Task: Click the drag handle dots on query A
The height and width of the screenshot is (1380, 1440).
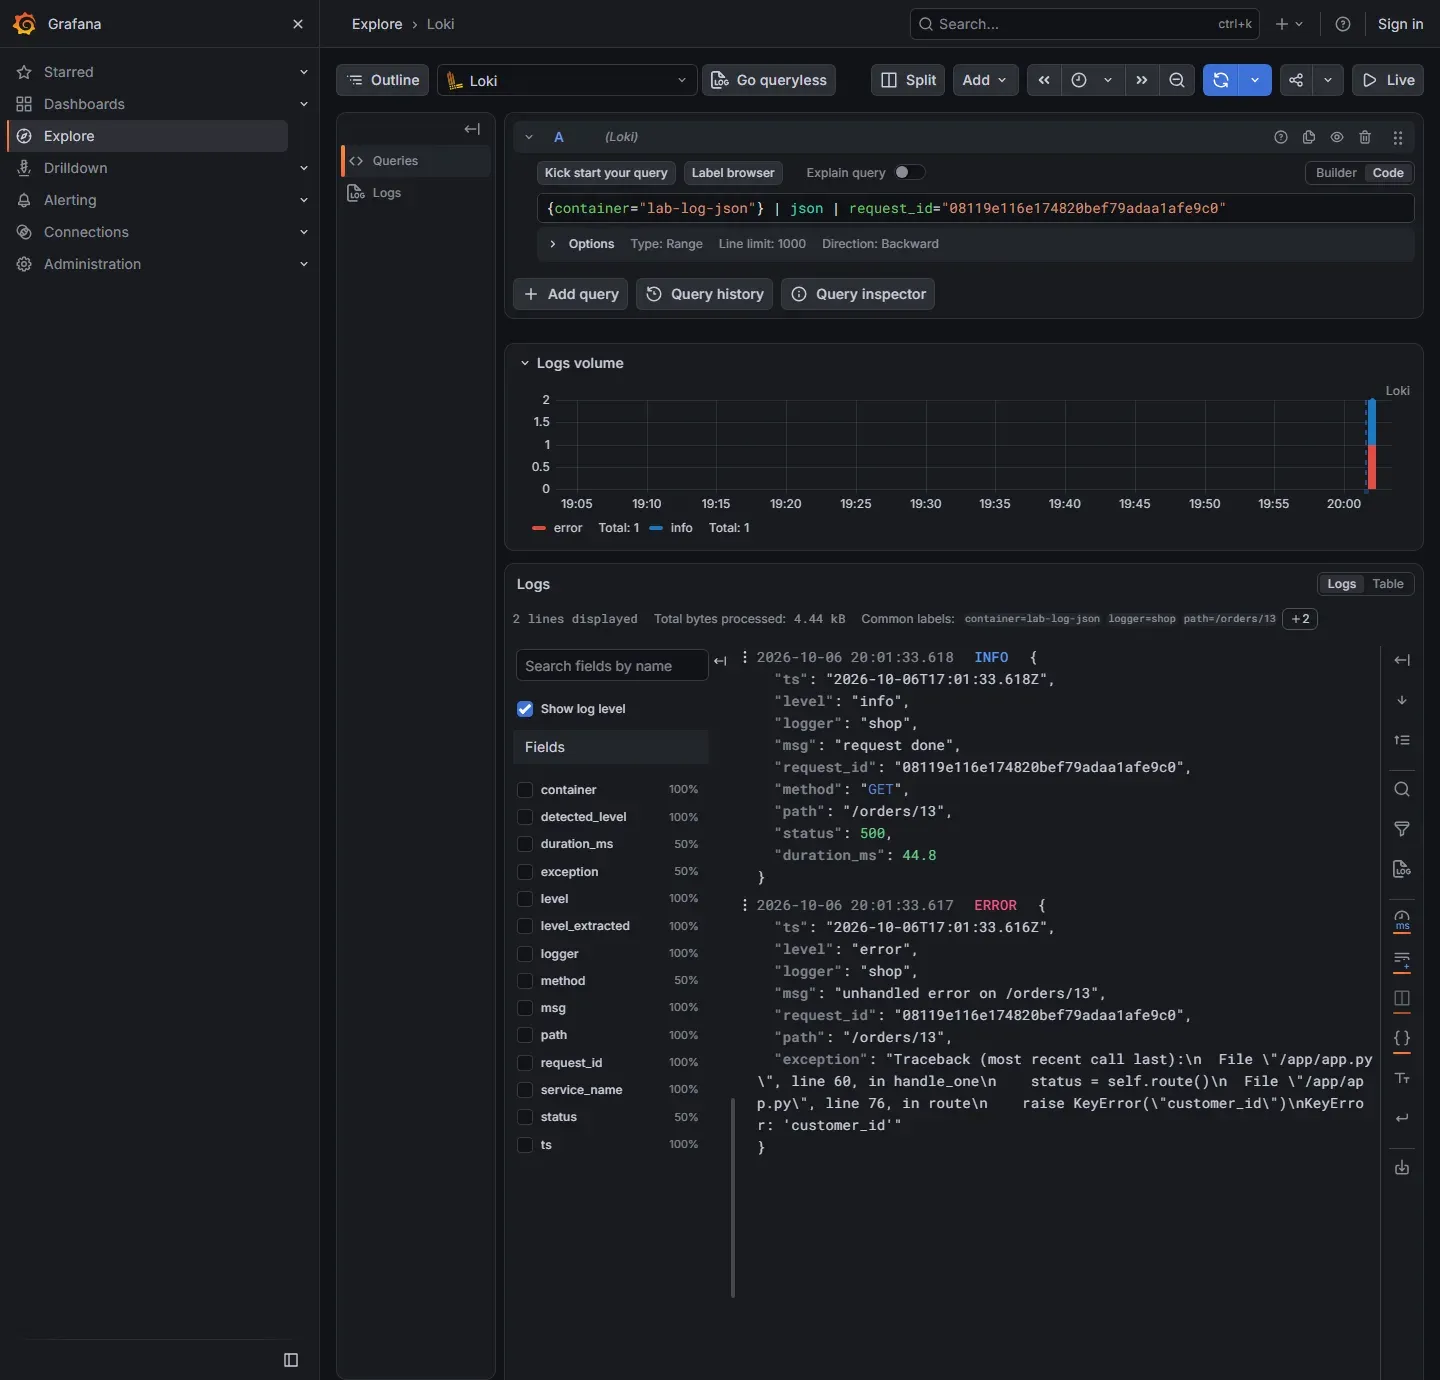Action: [1398, 138]
